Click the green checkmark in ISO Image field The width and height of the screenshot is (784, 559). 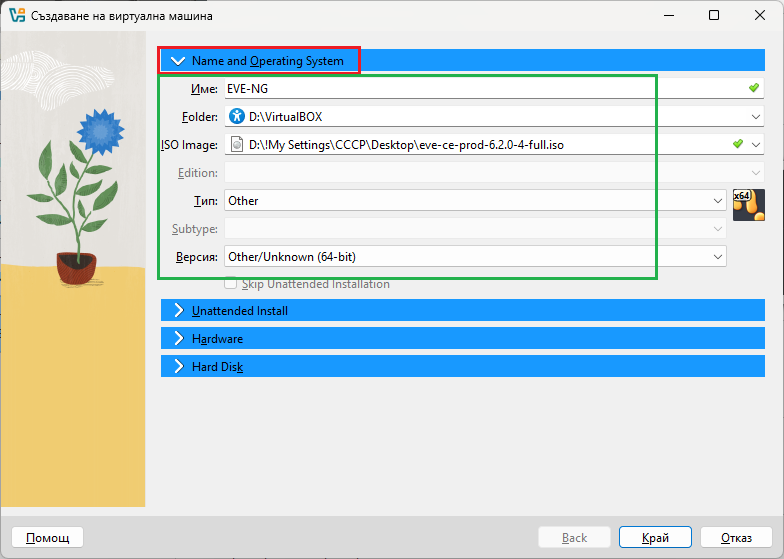(x=738, y=144)
